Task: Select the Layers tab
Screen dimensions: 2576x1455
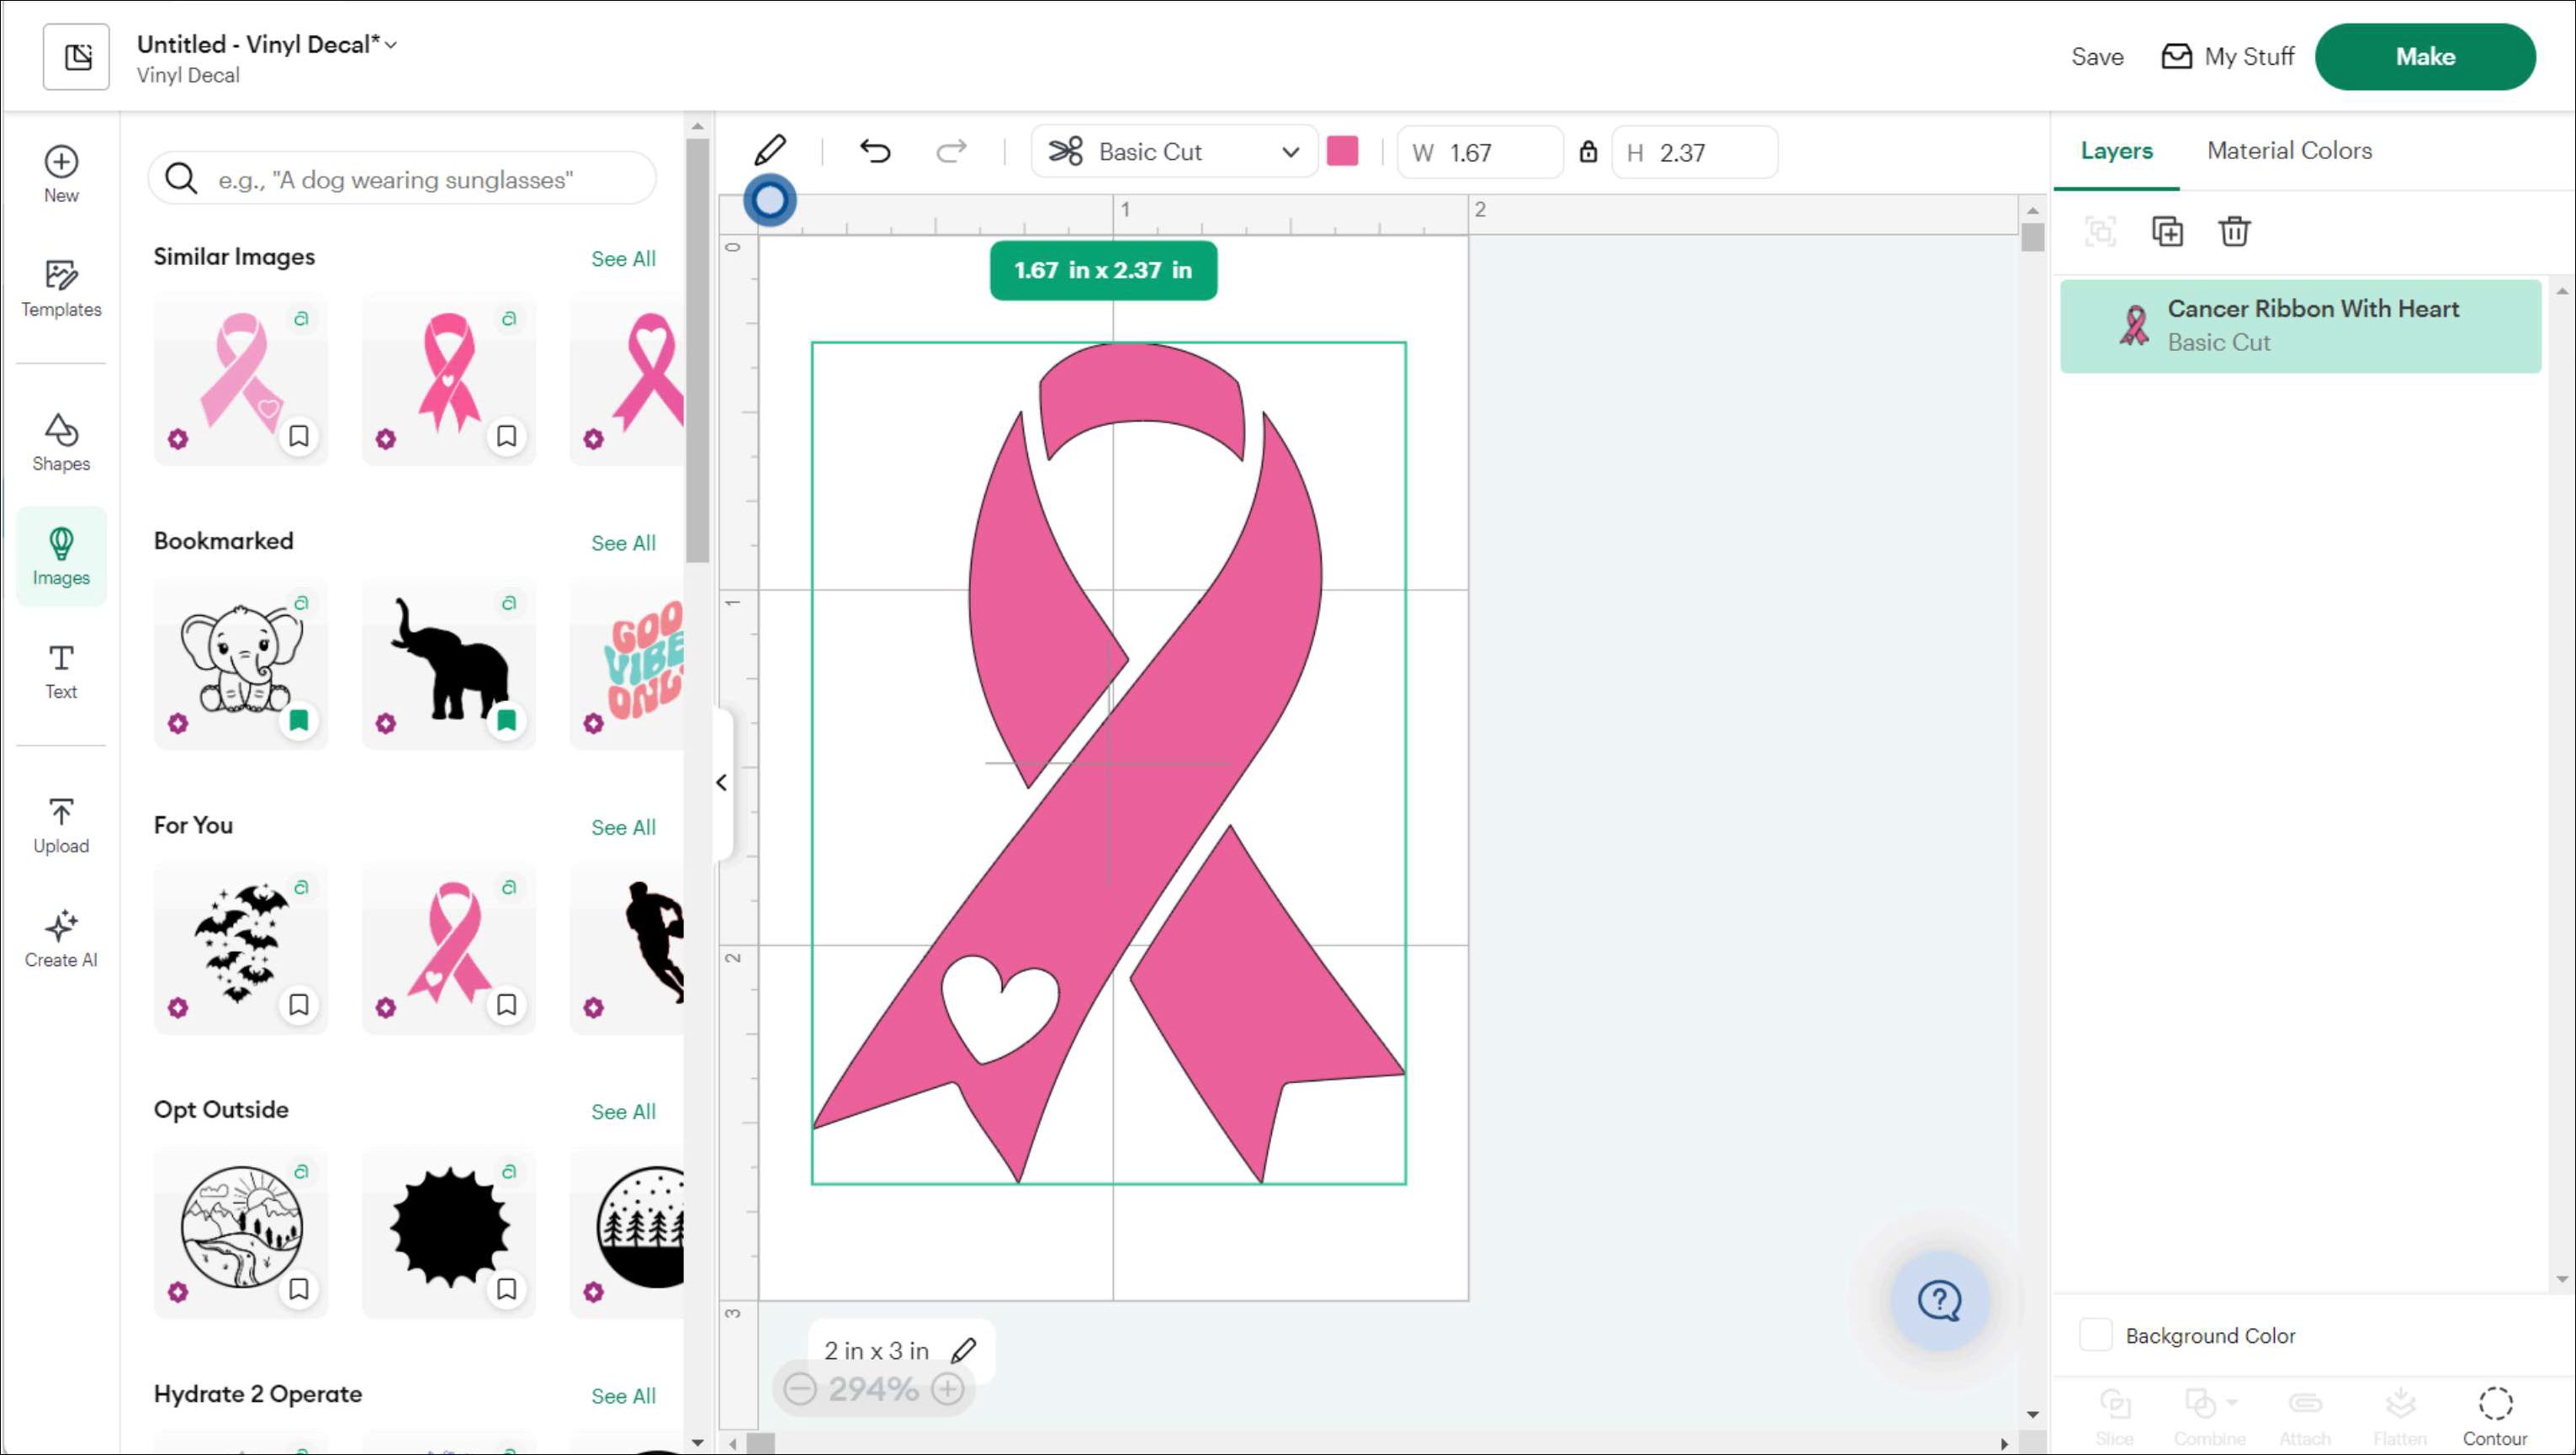Action: point(2116,150)
